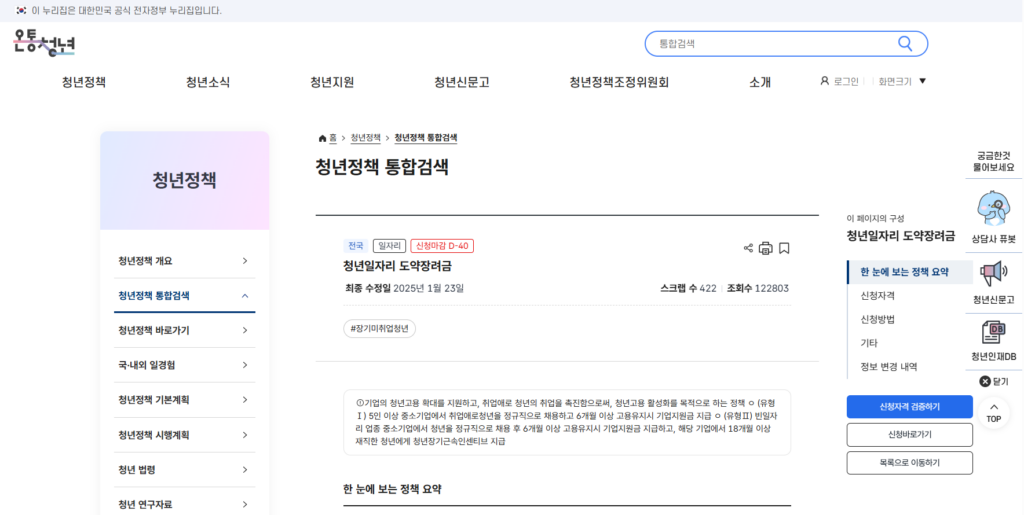Click the TOP scroll-up button
1024x515 pixels.
993,412
